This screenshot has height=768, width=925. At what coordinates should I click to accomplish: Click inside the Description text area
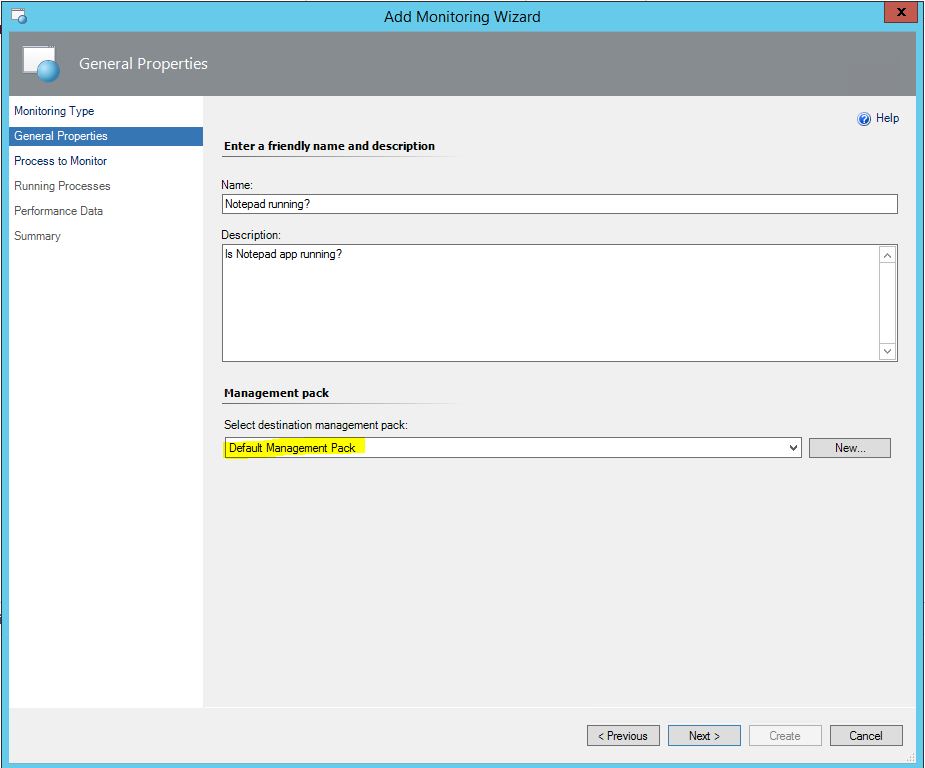point(550,302)
